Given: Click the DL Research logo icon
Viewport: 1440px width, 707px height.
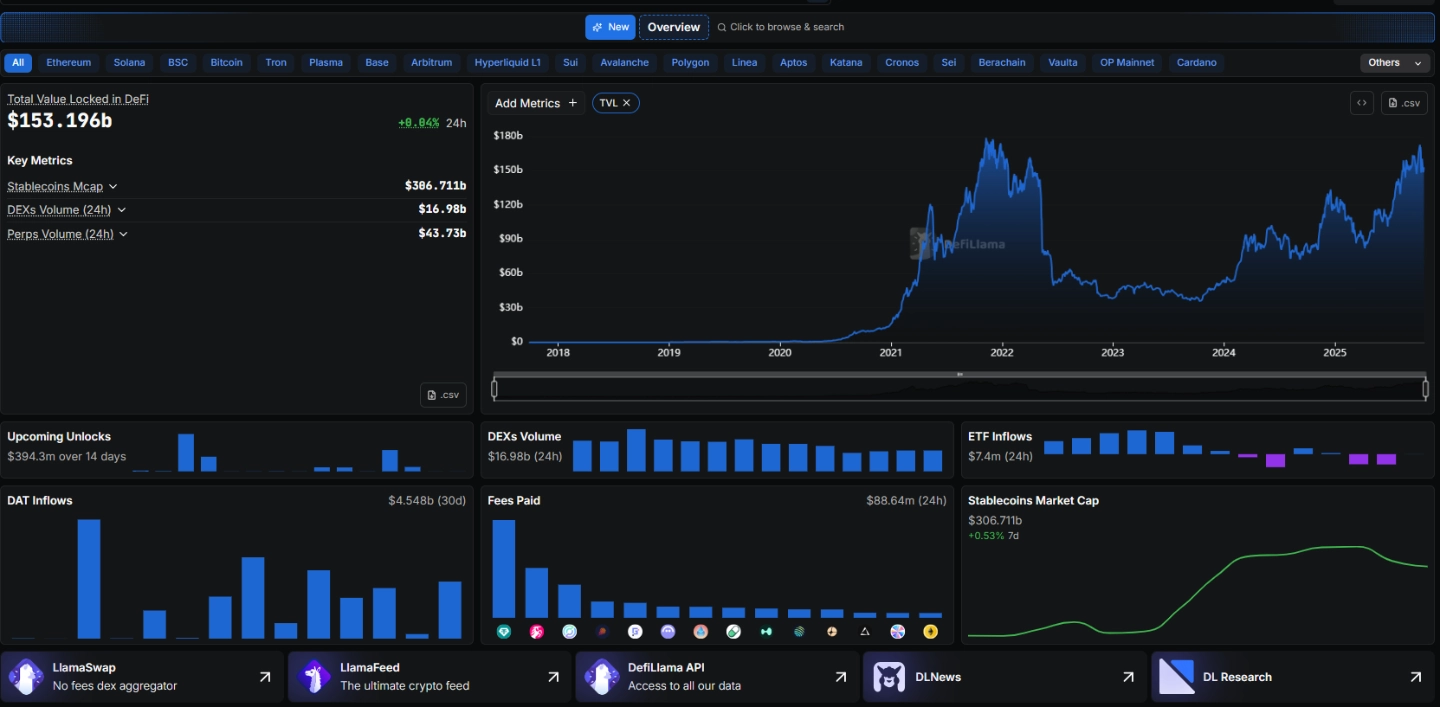Looking at the screenshot, I should [x=1177, y=677].
